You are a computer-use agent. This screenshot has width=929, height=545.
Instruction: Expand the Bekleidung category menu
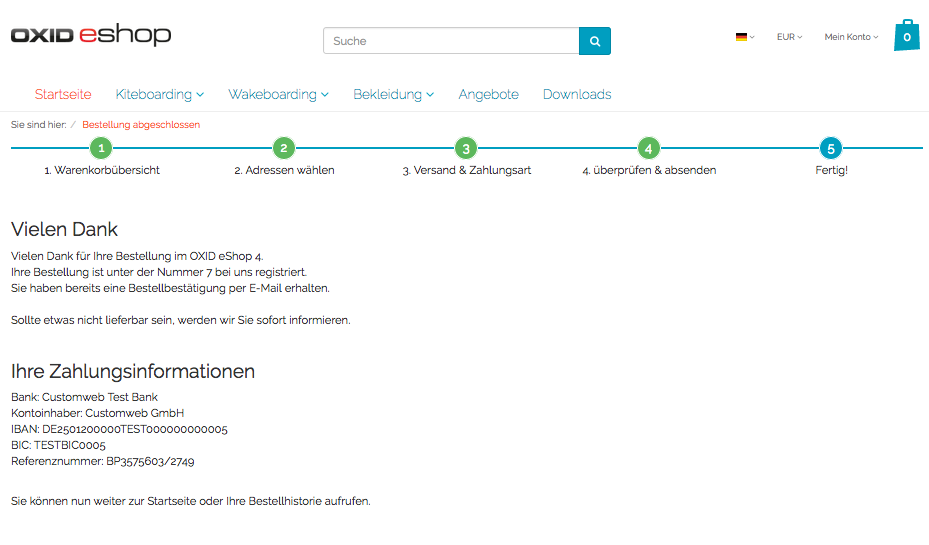click(x=393, y=94)
